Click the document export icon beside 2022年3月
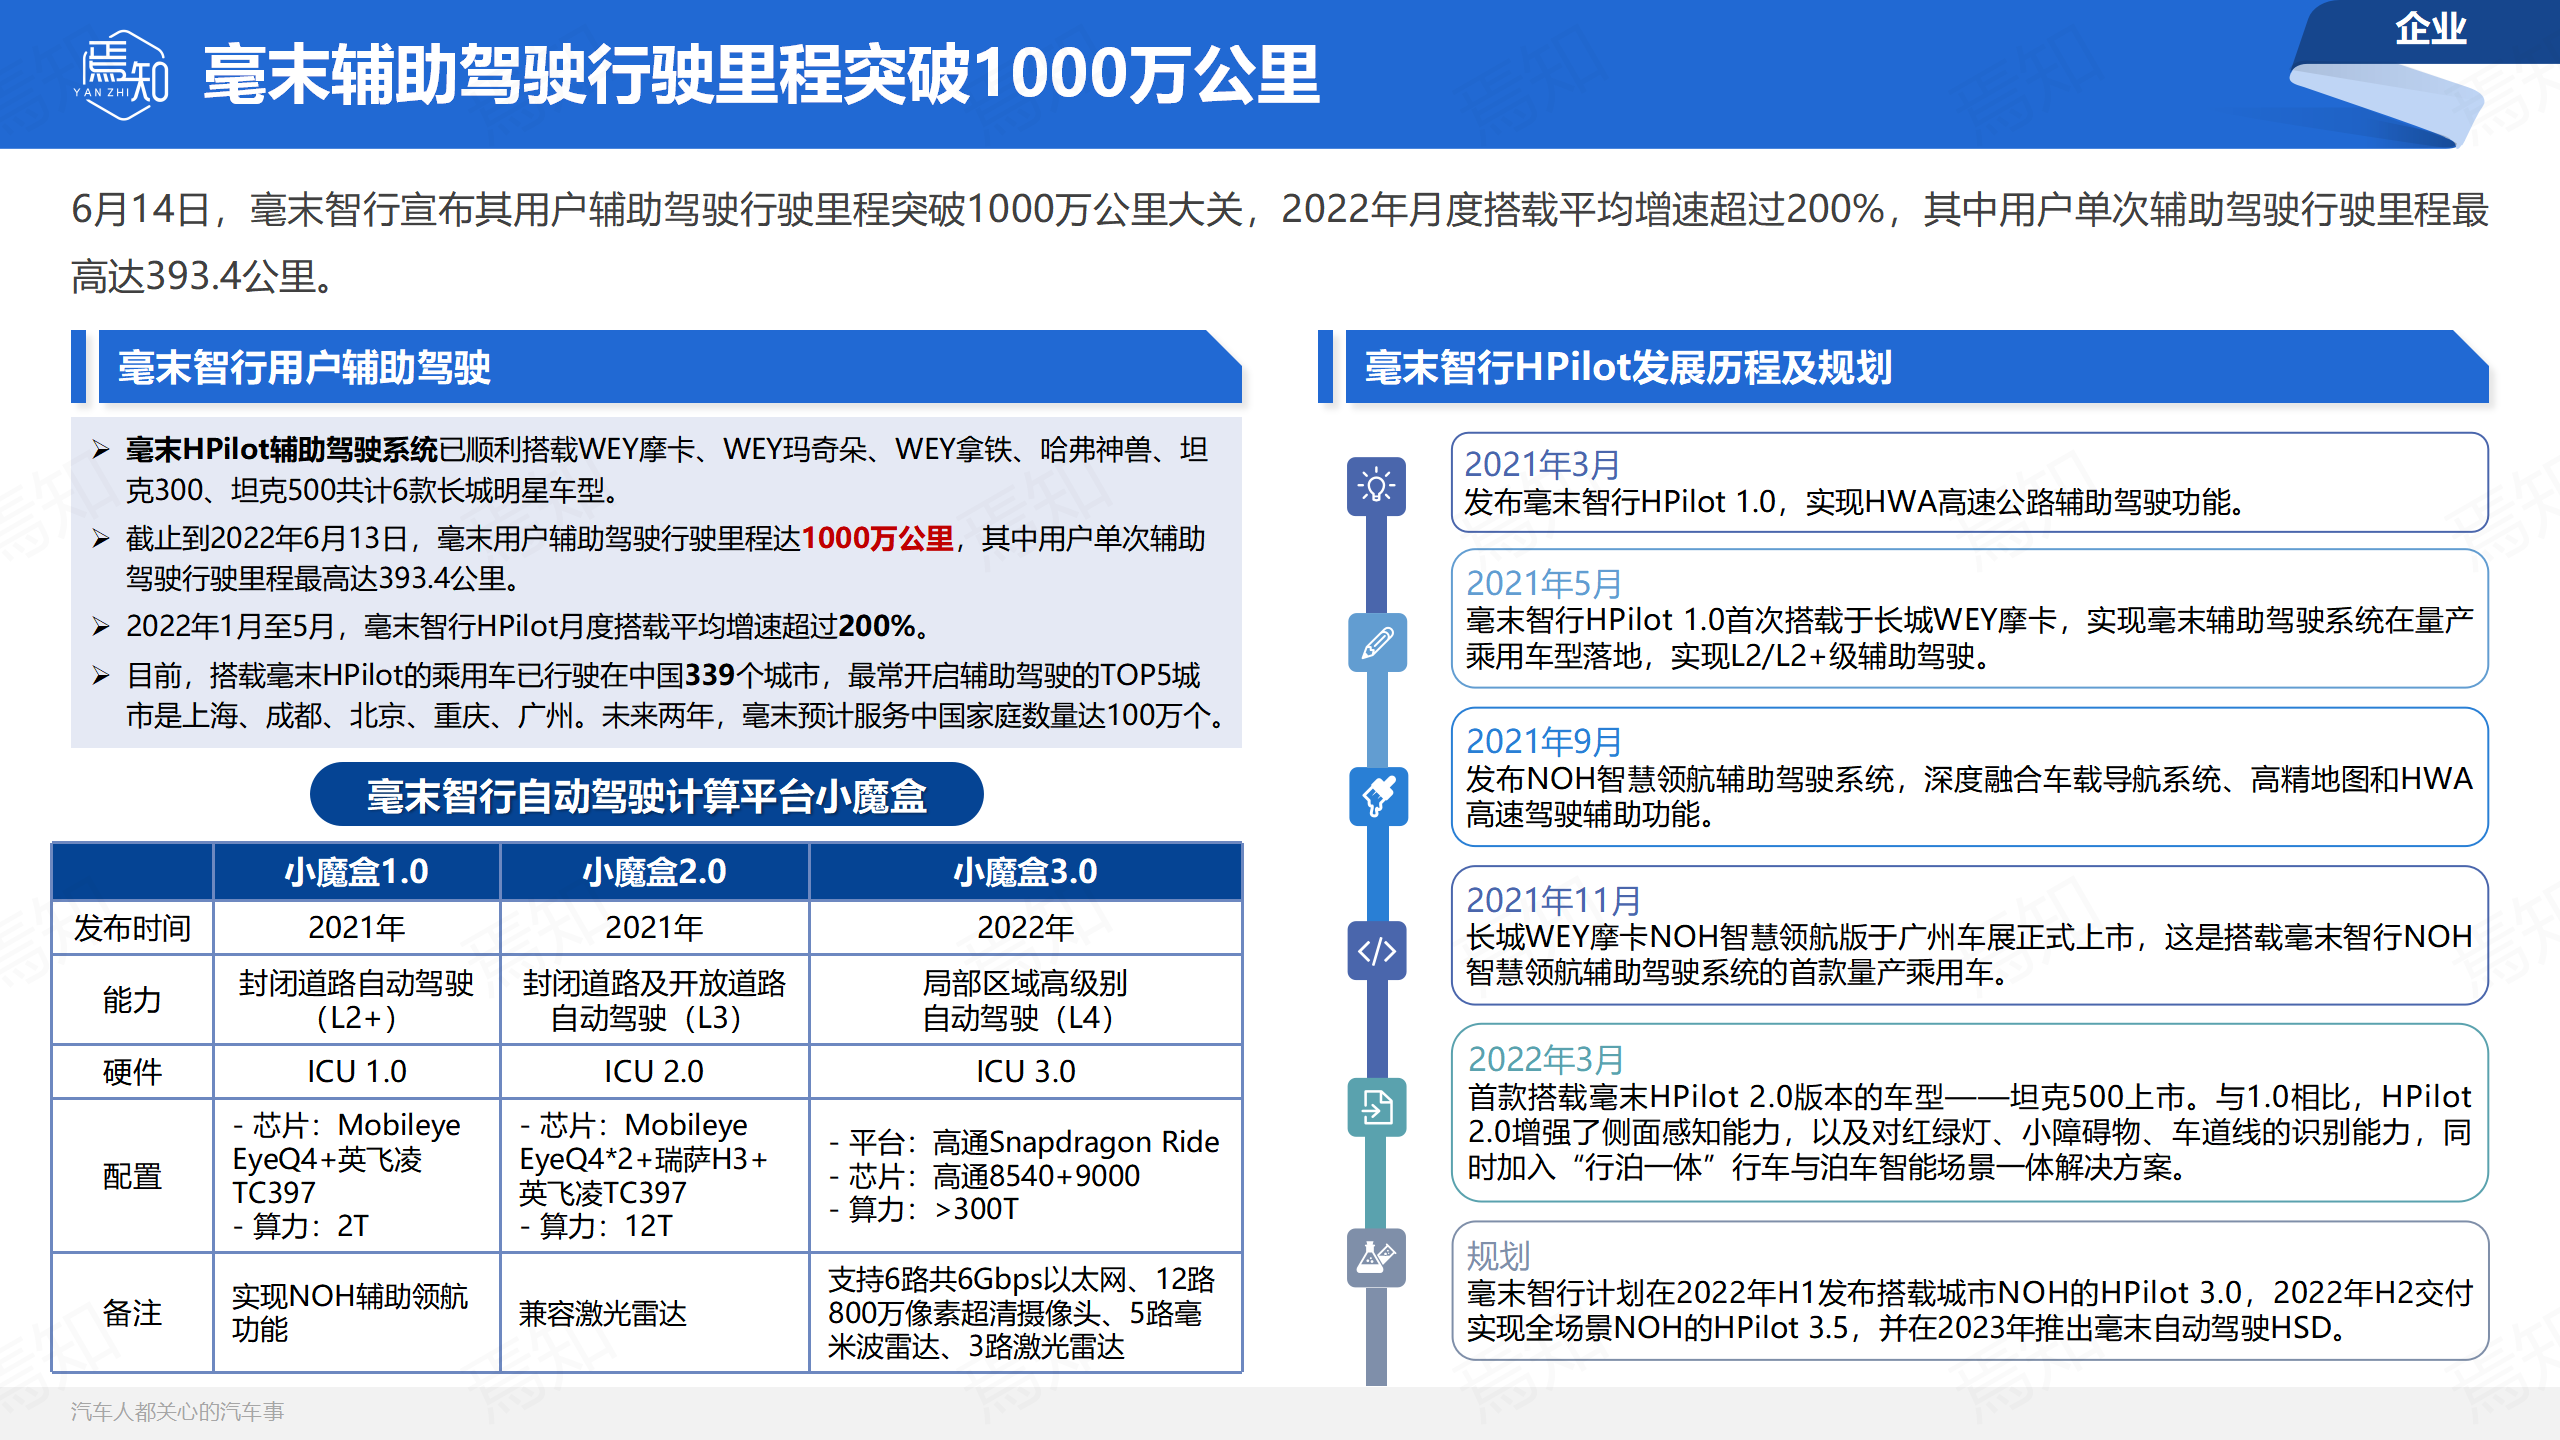Image resolution: width=2560 pixels, height=1440 pixels. coord(1376,1107)
